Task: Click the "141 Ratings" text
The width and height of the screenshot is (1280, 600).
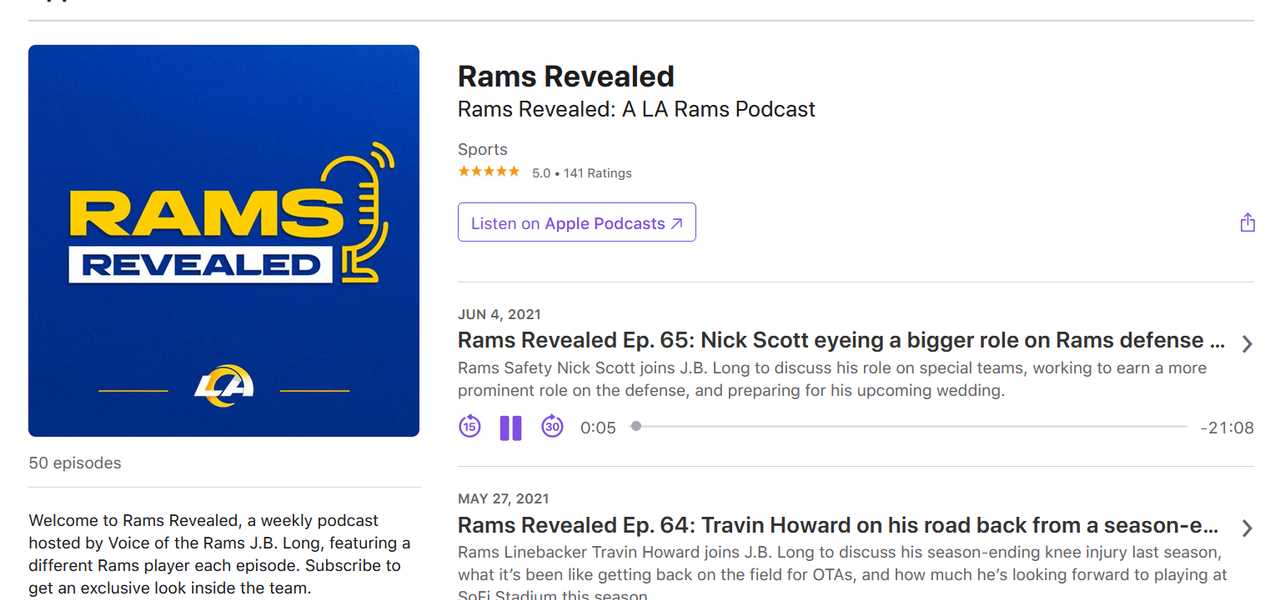Action: coord(597,173)
